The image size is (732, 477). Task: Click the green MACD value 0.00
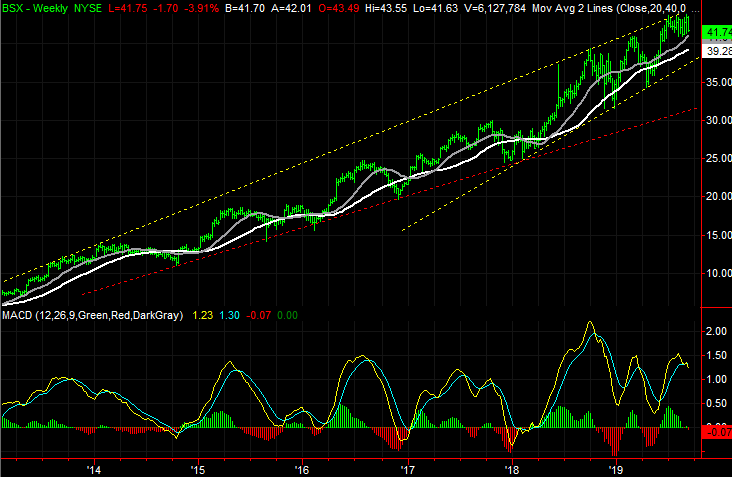[287, 315]
